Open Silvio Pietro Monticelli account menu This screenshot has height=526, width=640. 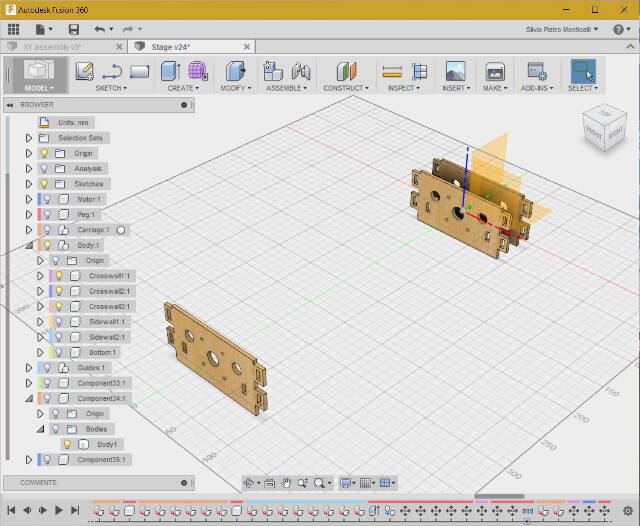pyautogui.click(x=562, y=29)
